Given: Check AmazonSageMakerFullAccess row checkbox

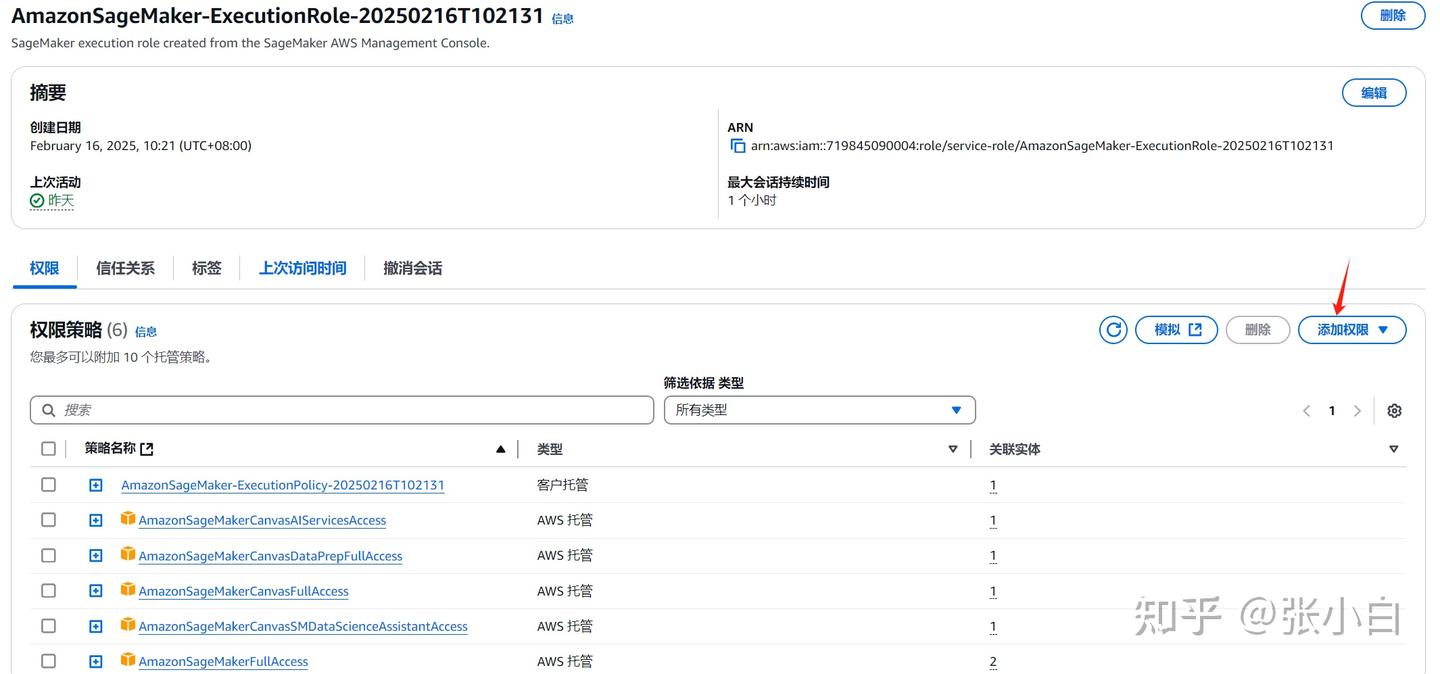Looking at the screenshot, I should tap(48, 661).
